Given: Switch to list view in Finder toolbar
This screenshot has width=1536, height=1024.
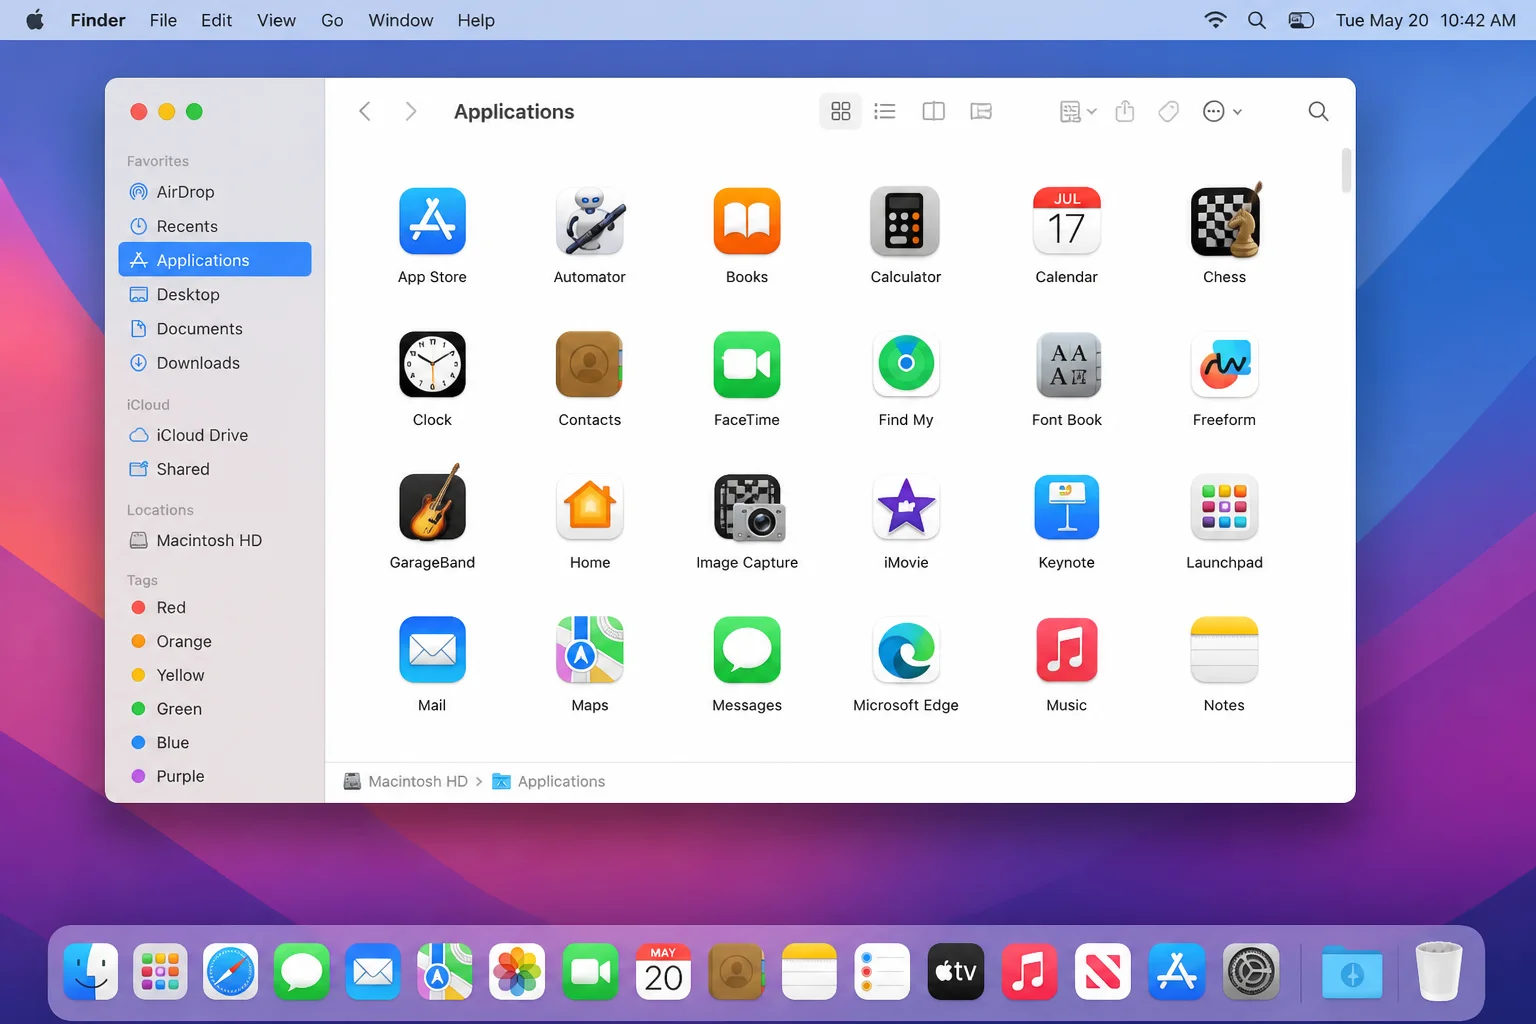Looking at the screenshot, I should (885, 111).
